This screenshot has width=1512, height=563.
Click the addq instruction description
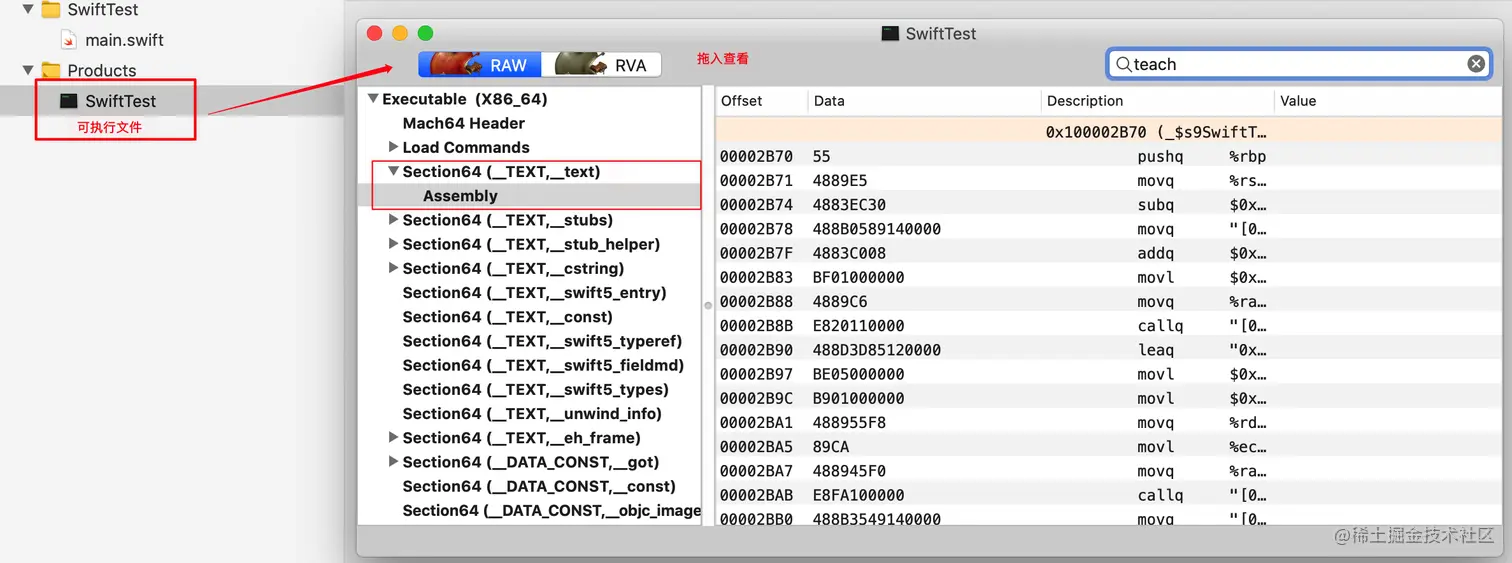click(1156, 253)
